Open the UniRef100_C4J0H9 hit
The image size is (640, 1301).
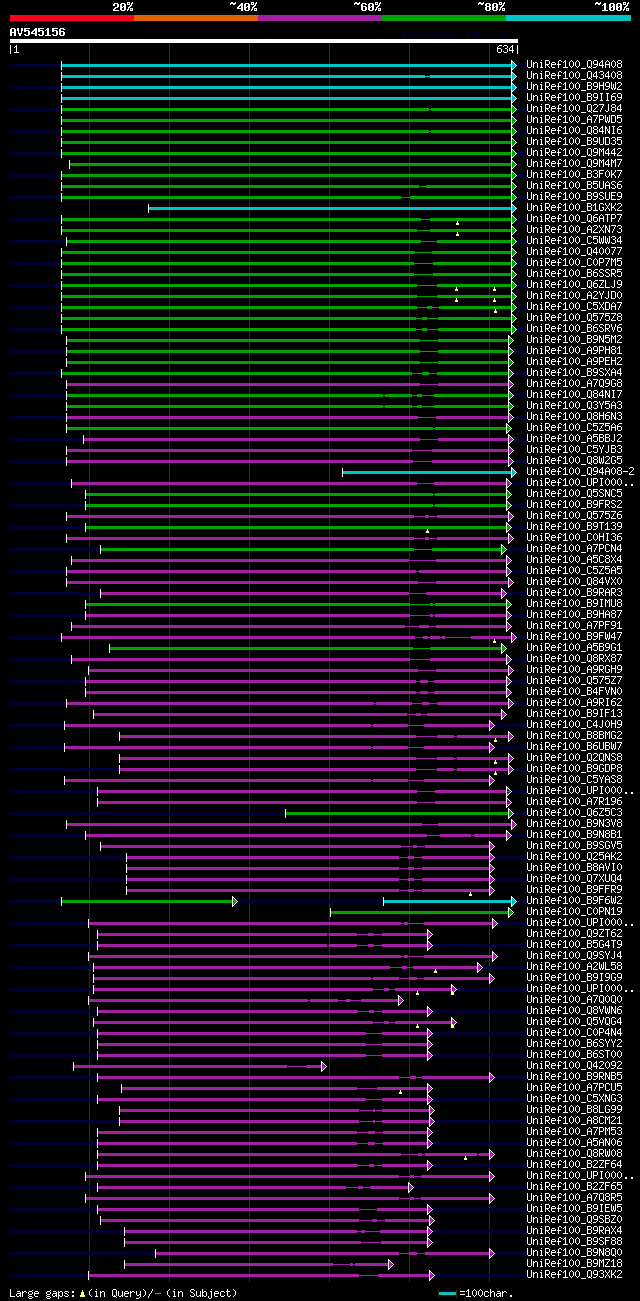[574, 724]
